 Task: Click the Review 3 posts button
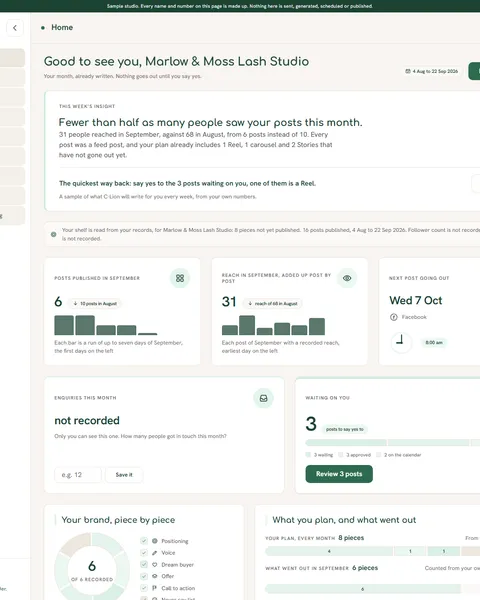pos(339,474)
